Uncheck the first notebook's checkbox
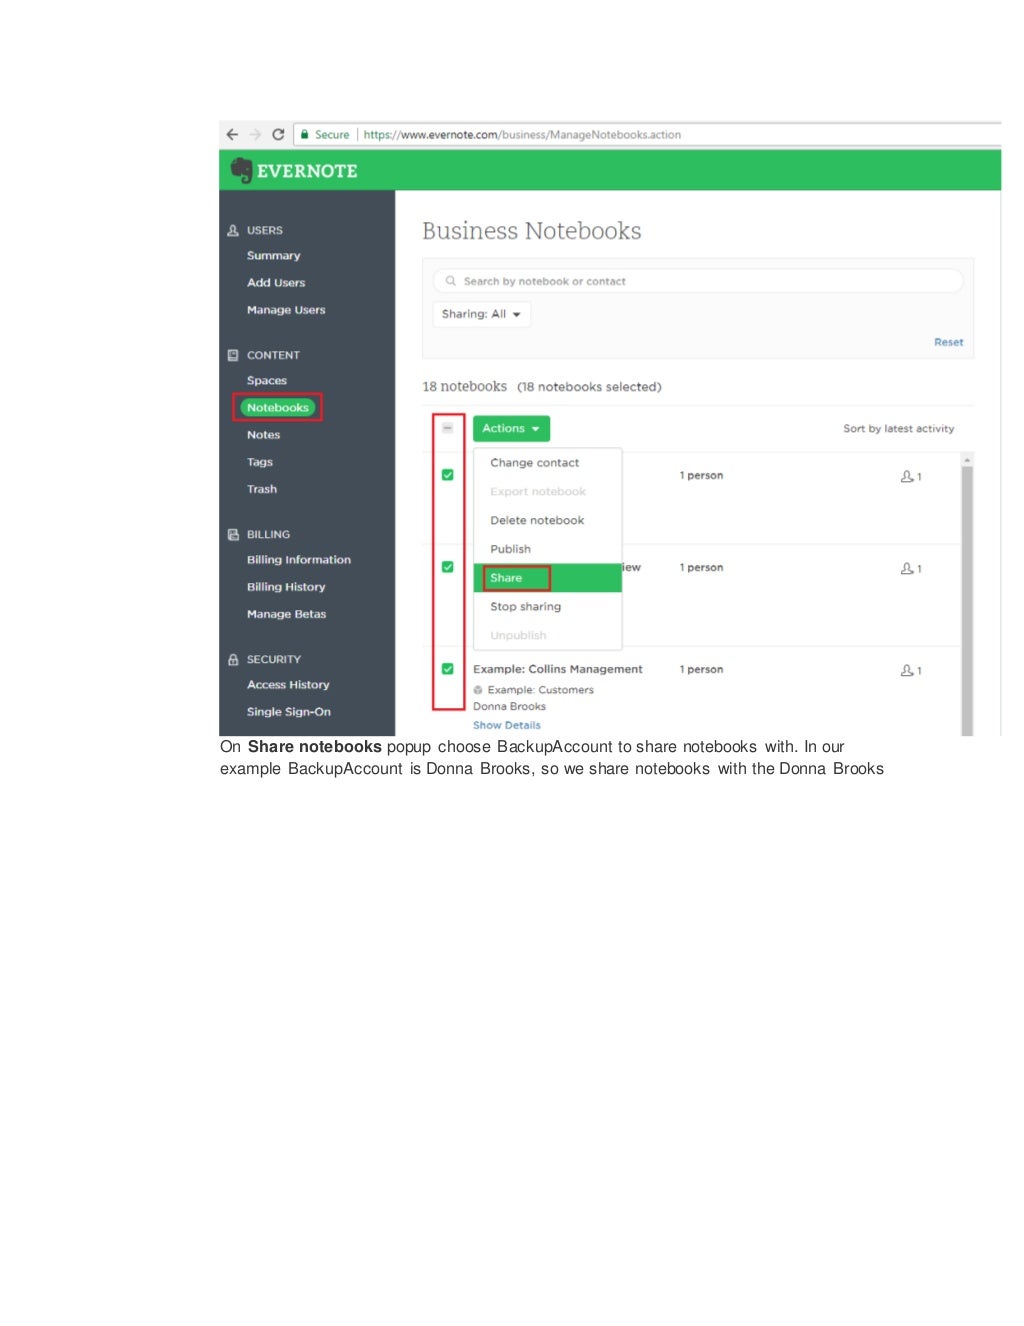The height and width of the screenshot is (1326, 1024). tap(447, 475)
